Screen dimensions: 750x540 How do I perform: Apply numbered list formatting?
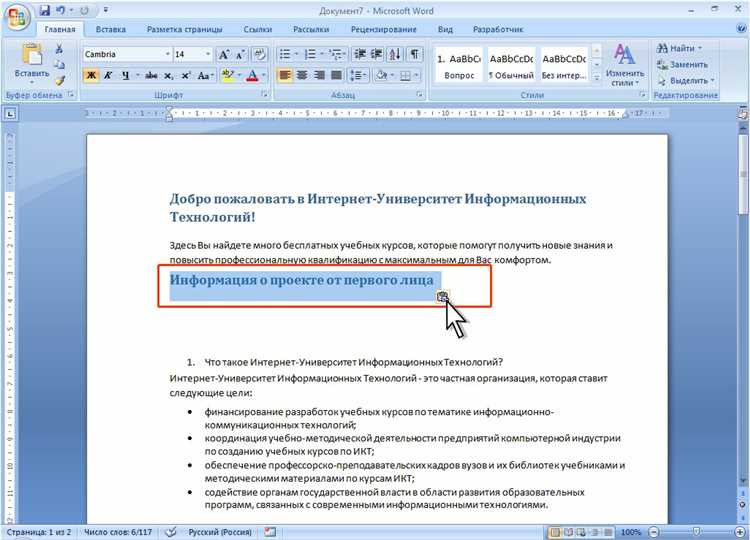(x=310, y=54)
